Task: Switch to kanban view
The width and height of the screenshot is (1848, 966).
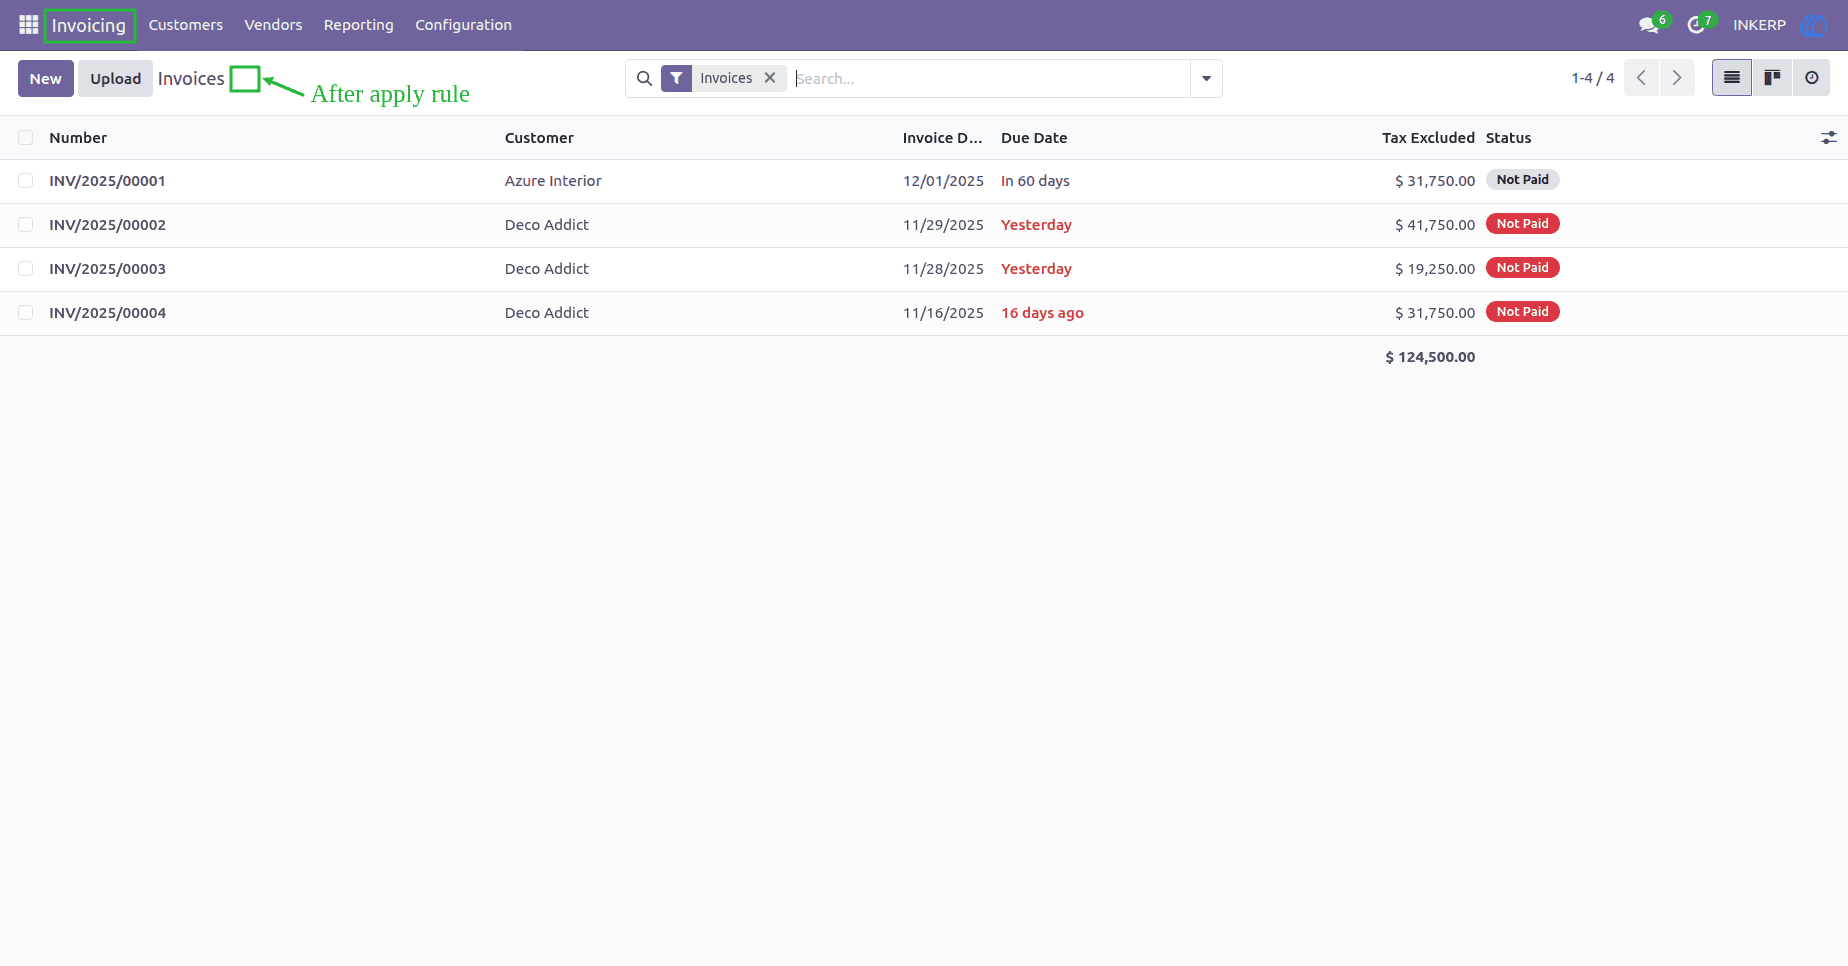Action: pos(1772,78)
